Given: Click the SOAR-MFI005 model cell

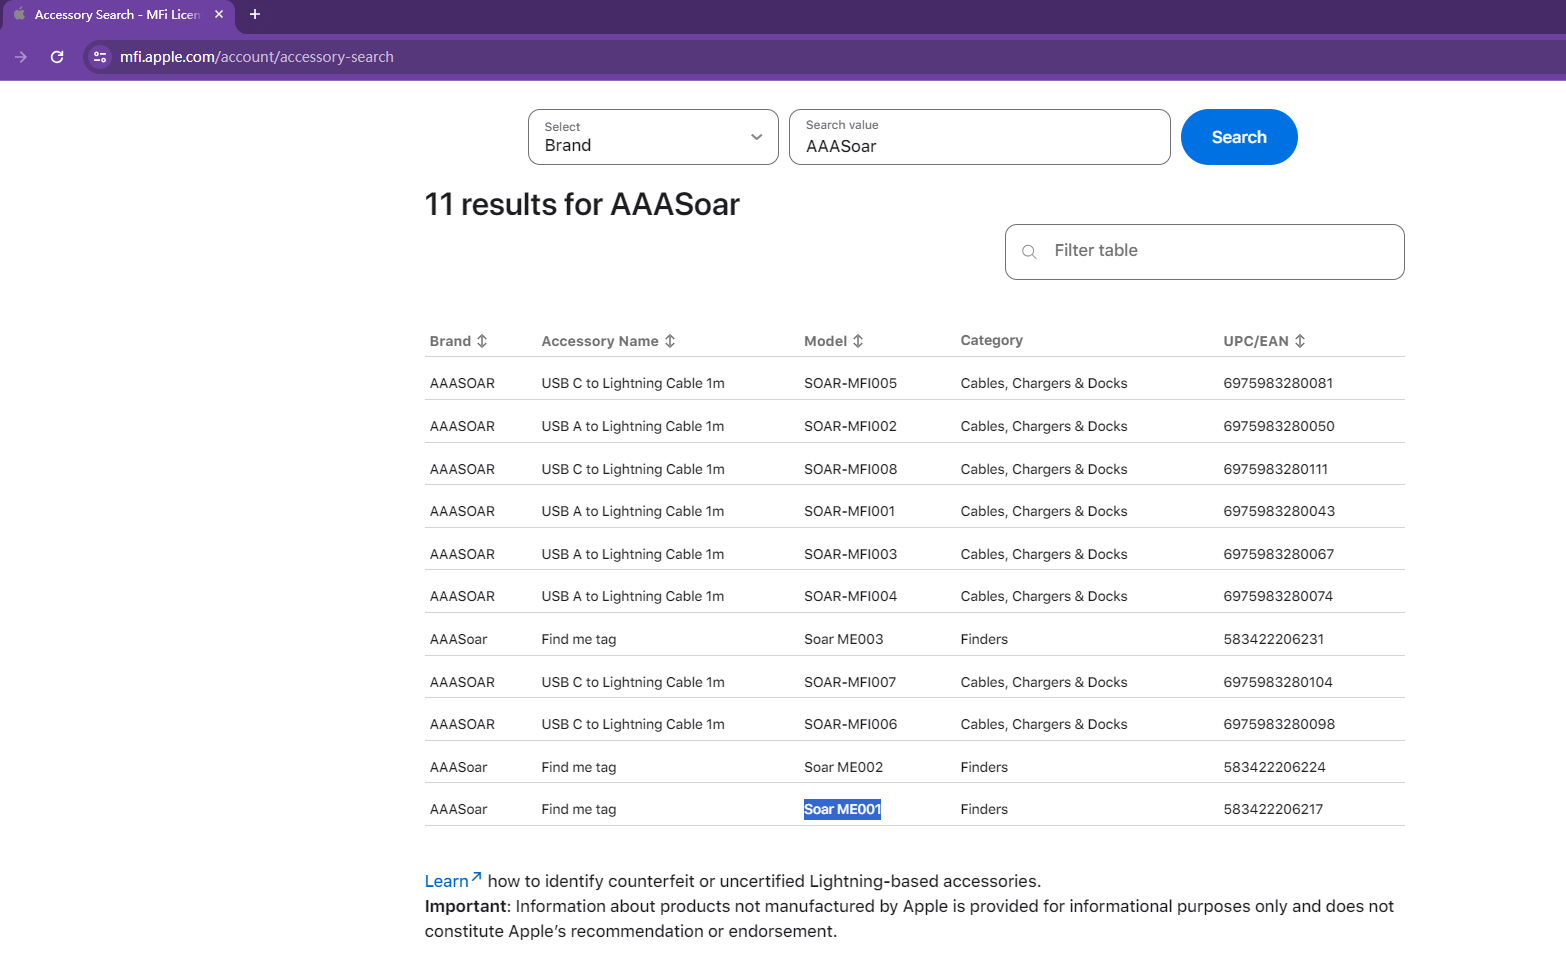Looking at the screenshot, I should coord(850,383).
